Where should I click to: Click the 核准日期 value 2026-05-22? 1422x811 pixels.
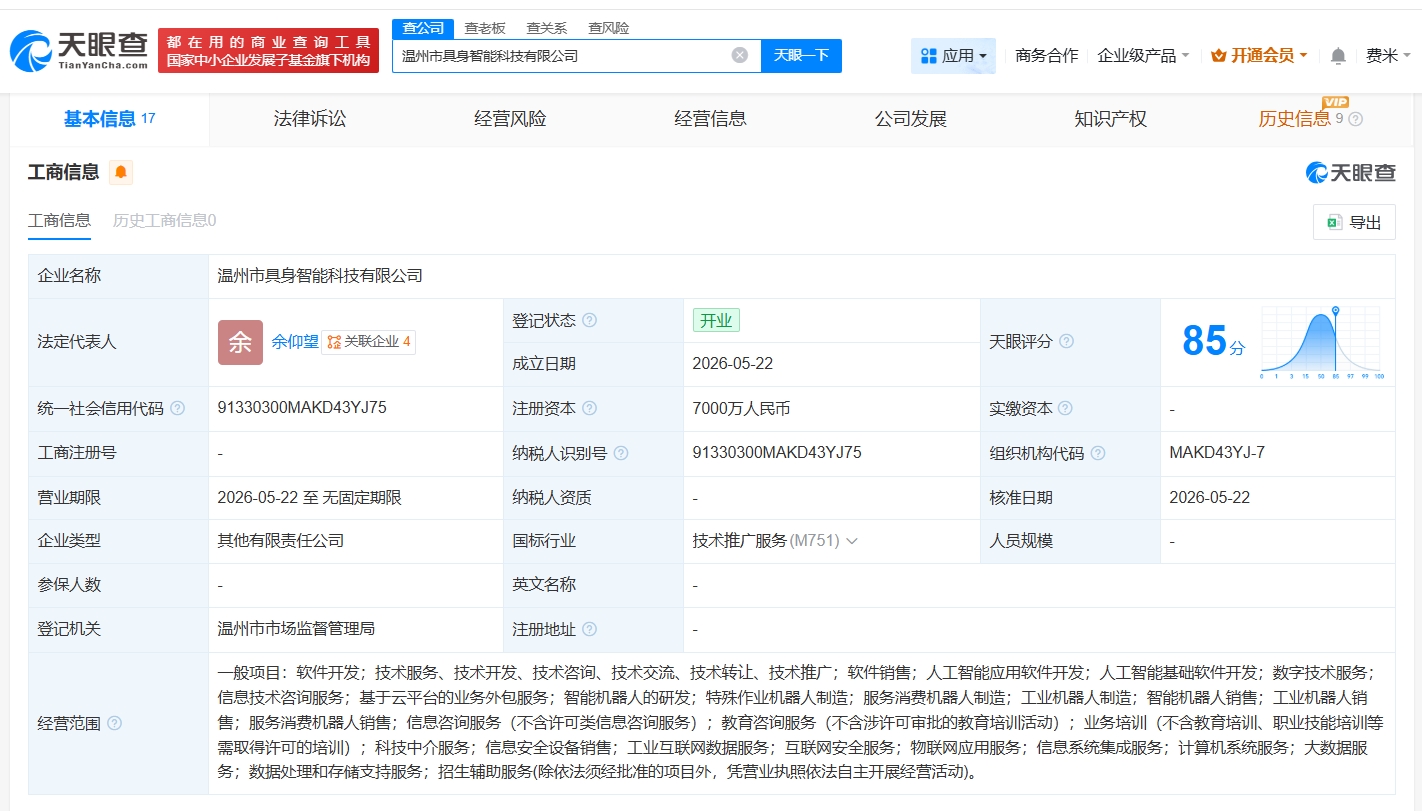point(1210,497)
